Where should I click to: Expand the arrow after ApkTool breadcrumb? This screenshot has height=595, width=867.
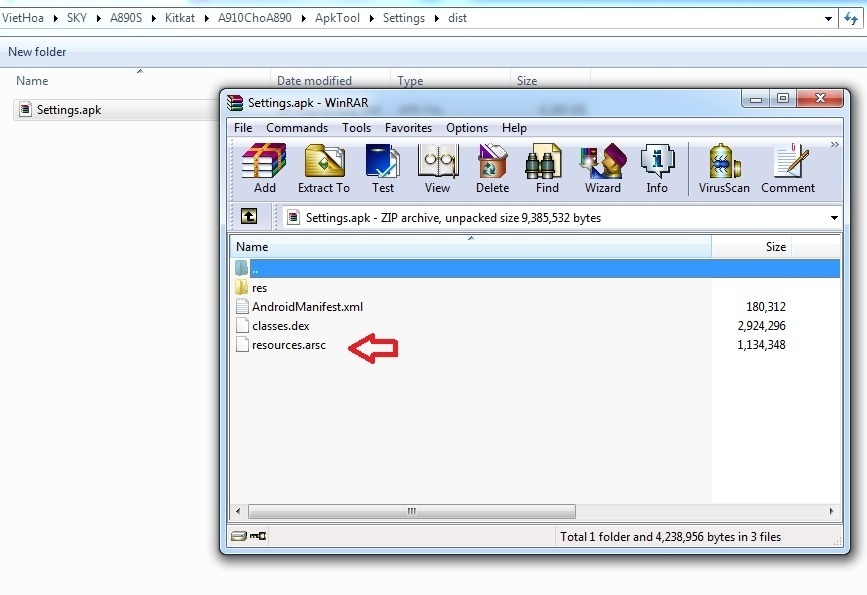[371, 18]
